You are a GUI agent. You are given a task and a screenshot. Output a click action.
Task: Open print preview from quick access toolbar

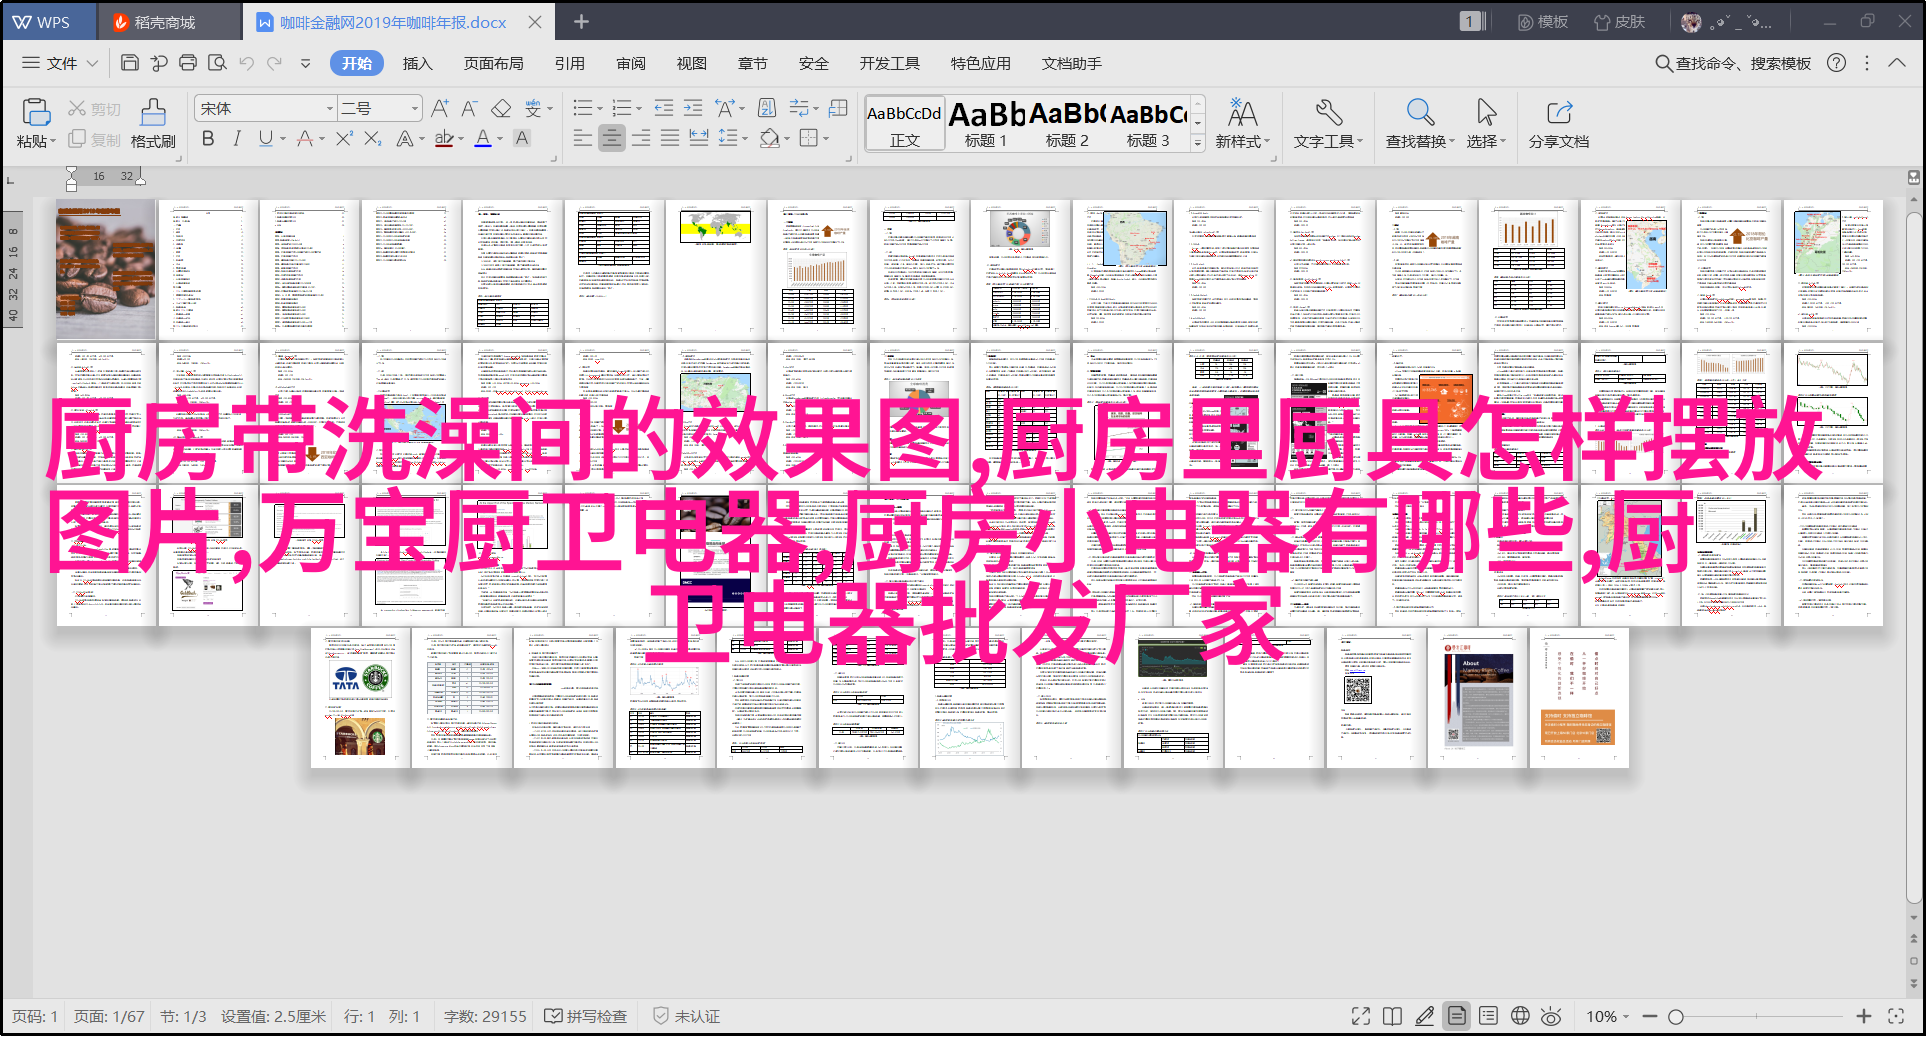(x=217, y=63)
